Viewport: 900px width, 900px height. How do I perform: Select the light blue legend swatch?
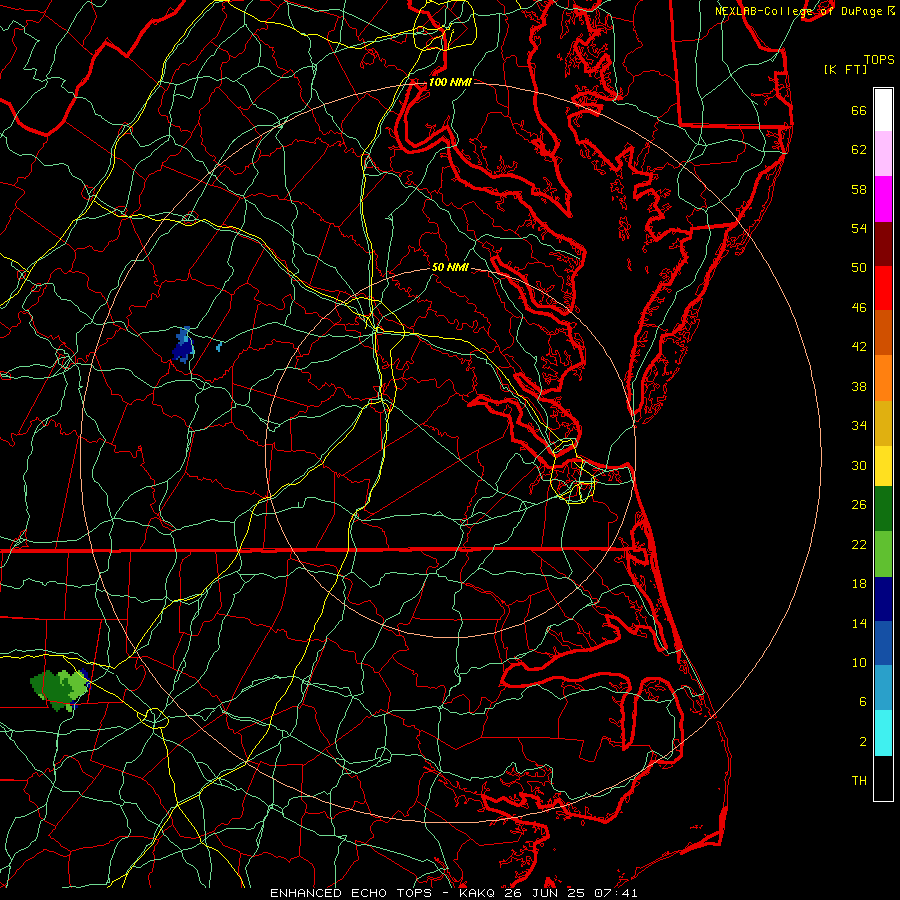pyautogui.click(x=883, y=688)
